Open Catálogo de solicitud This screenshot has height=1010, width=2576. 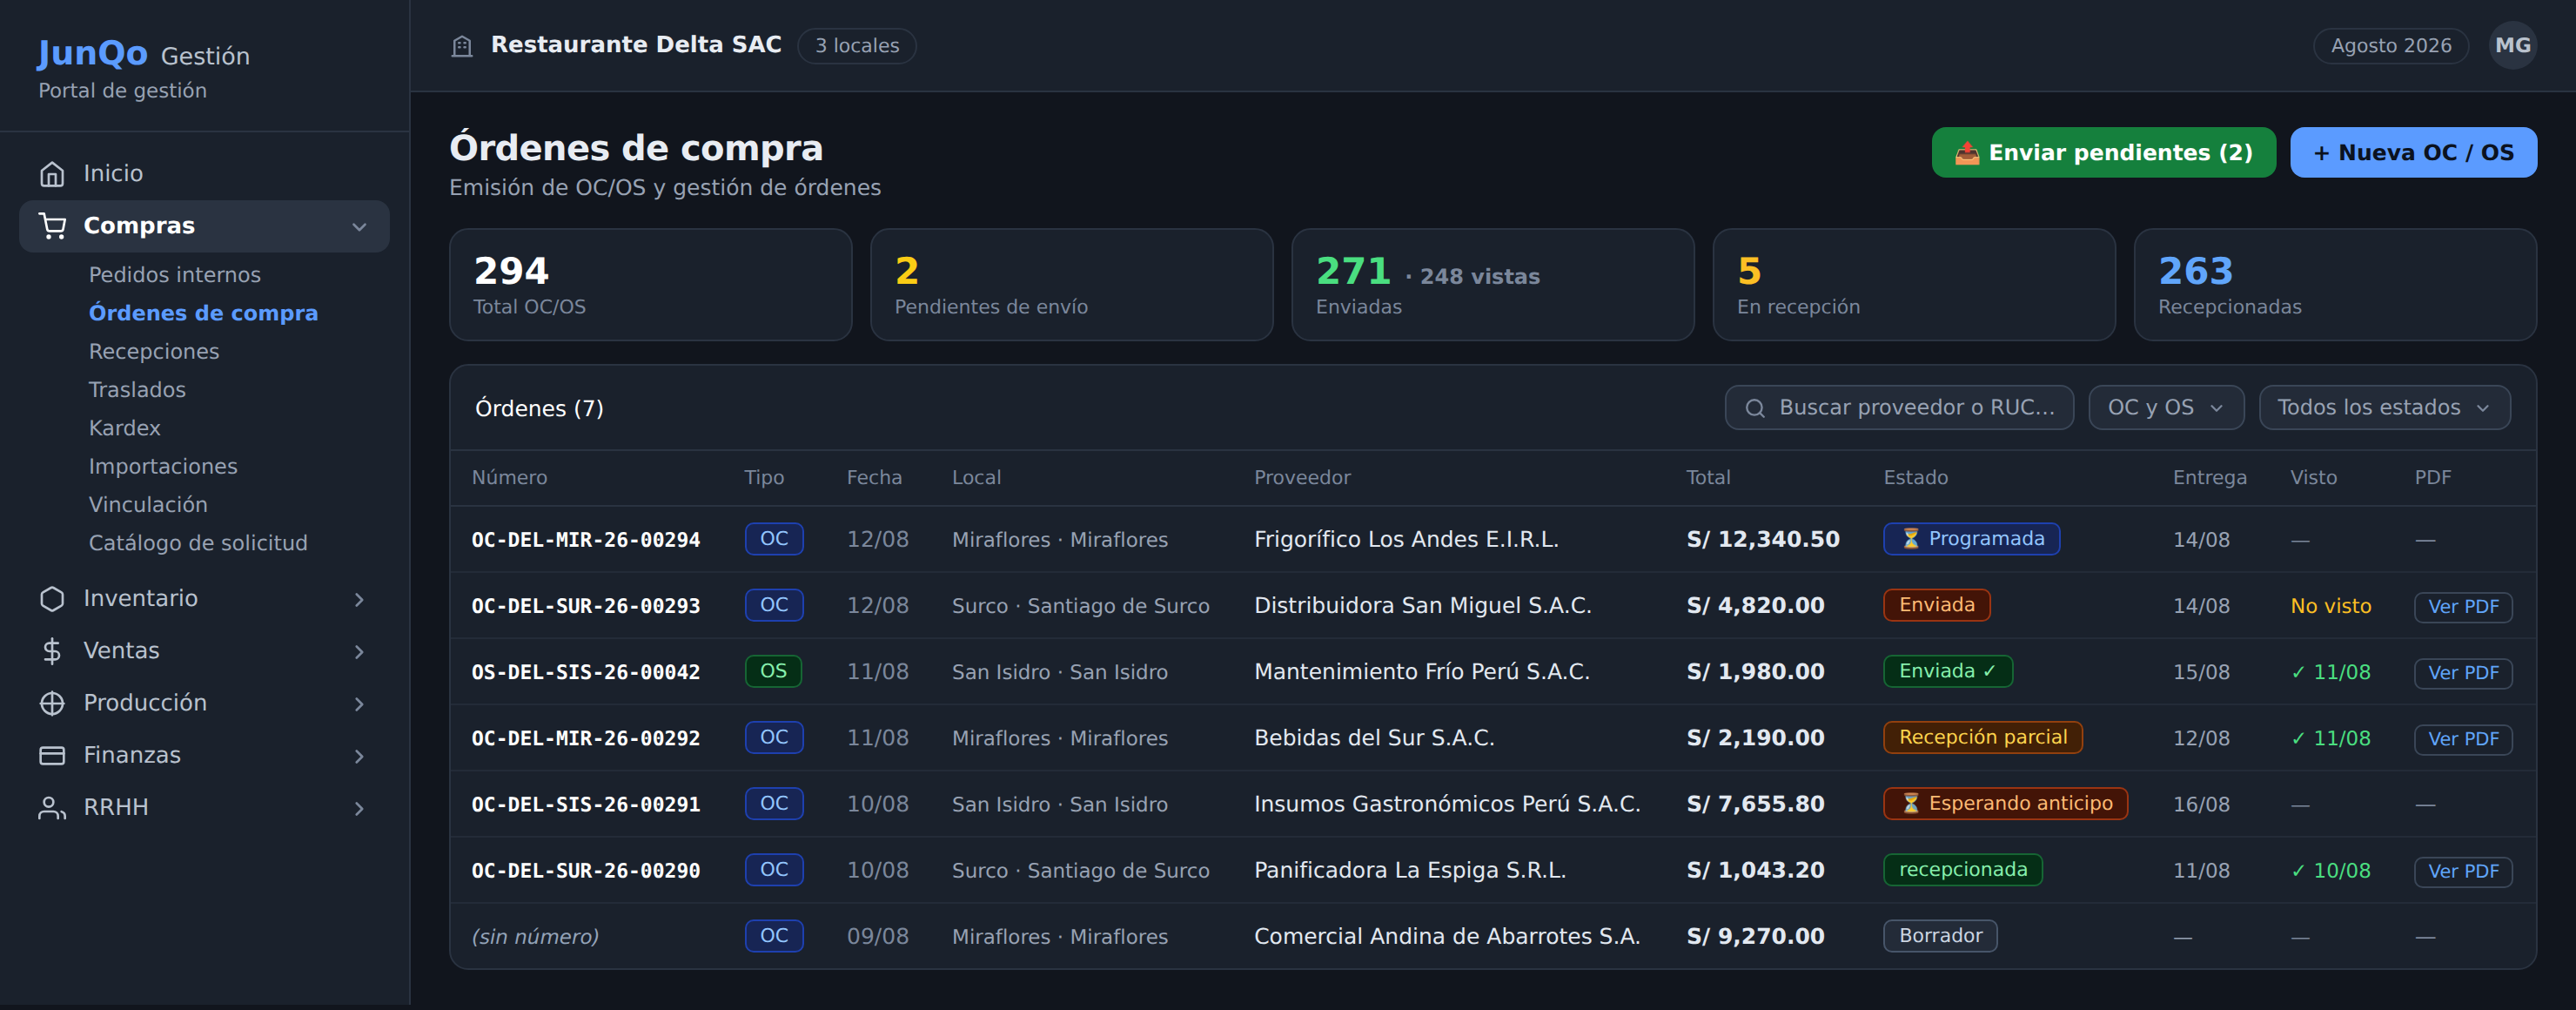(x=198, y=543)
